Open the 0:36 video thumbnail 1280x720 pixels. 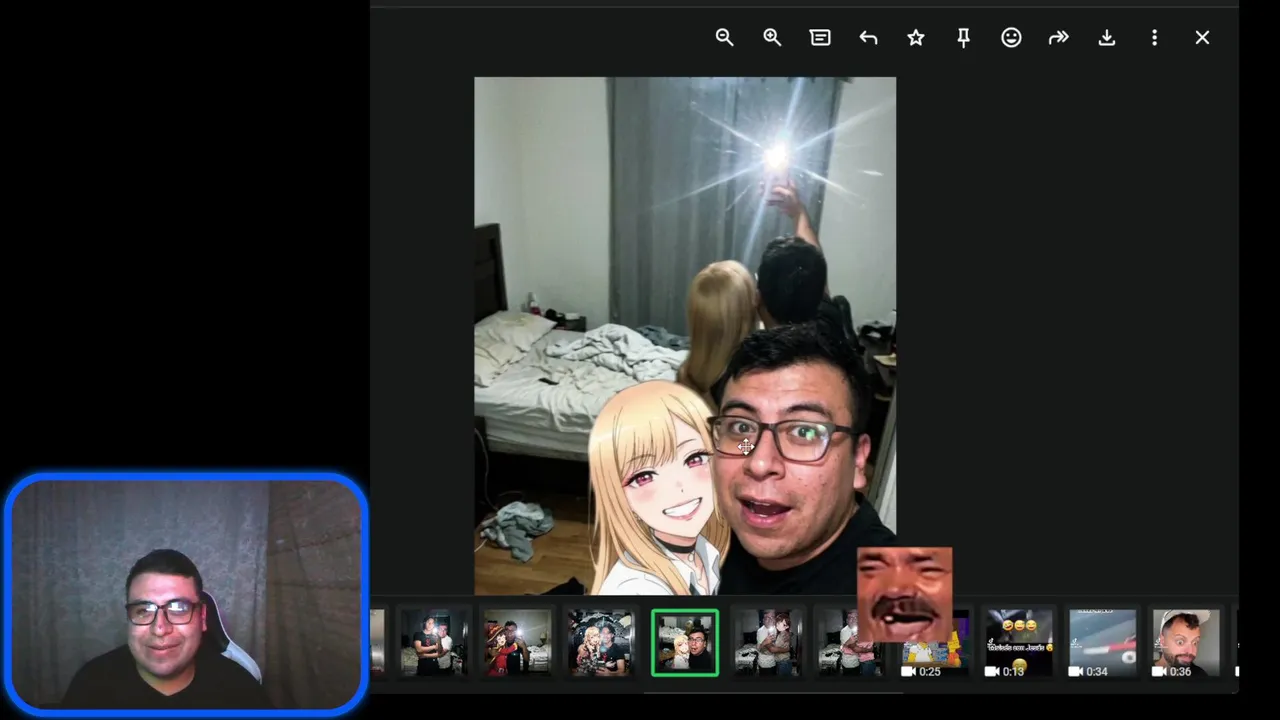[1186, 643]
